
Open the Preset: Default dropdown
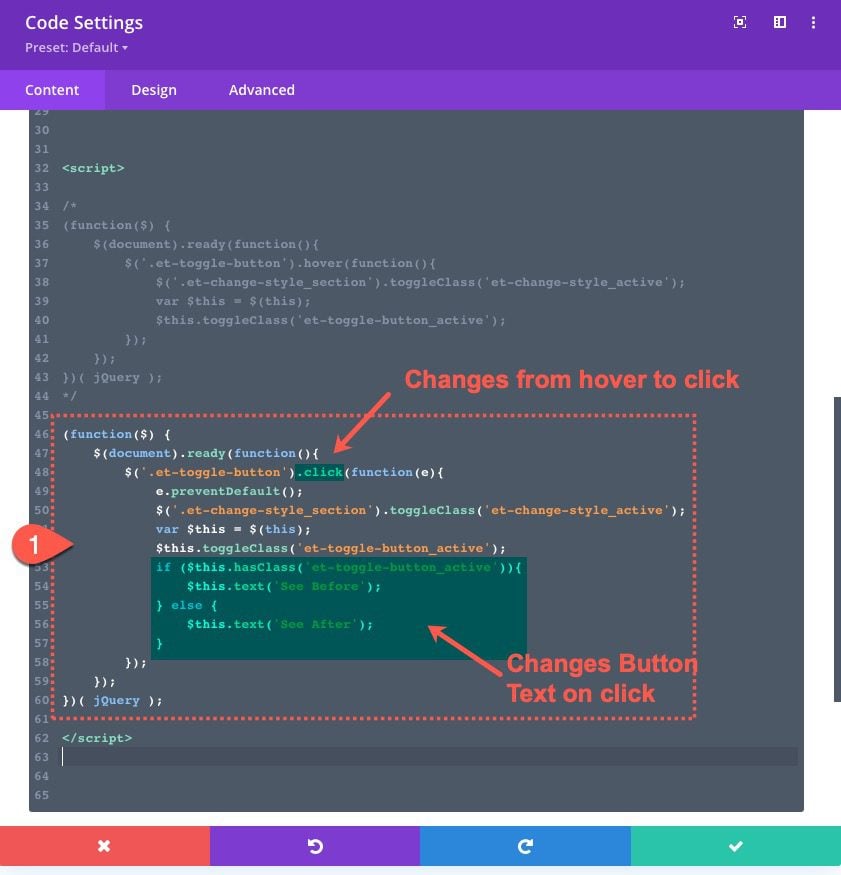(x=76, y=47)
